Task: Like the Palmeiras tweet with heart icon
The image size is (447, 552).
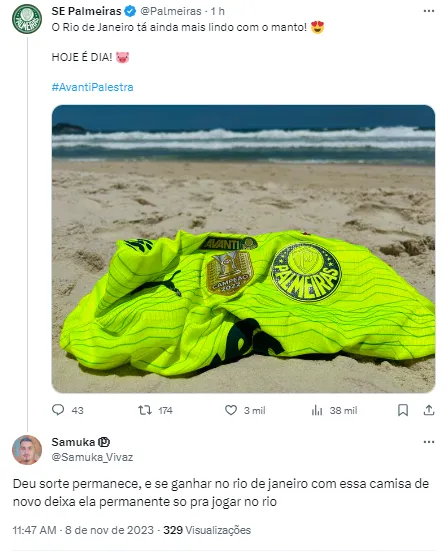Action: (231, 410)
